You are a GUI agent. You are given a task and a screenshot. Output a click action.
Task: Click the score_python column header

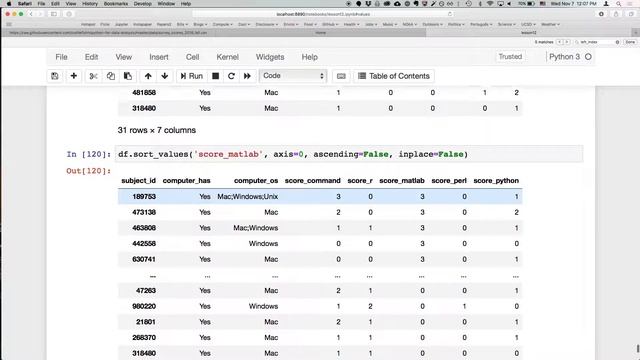(x=496, y=180)
